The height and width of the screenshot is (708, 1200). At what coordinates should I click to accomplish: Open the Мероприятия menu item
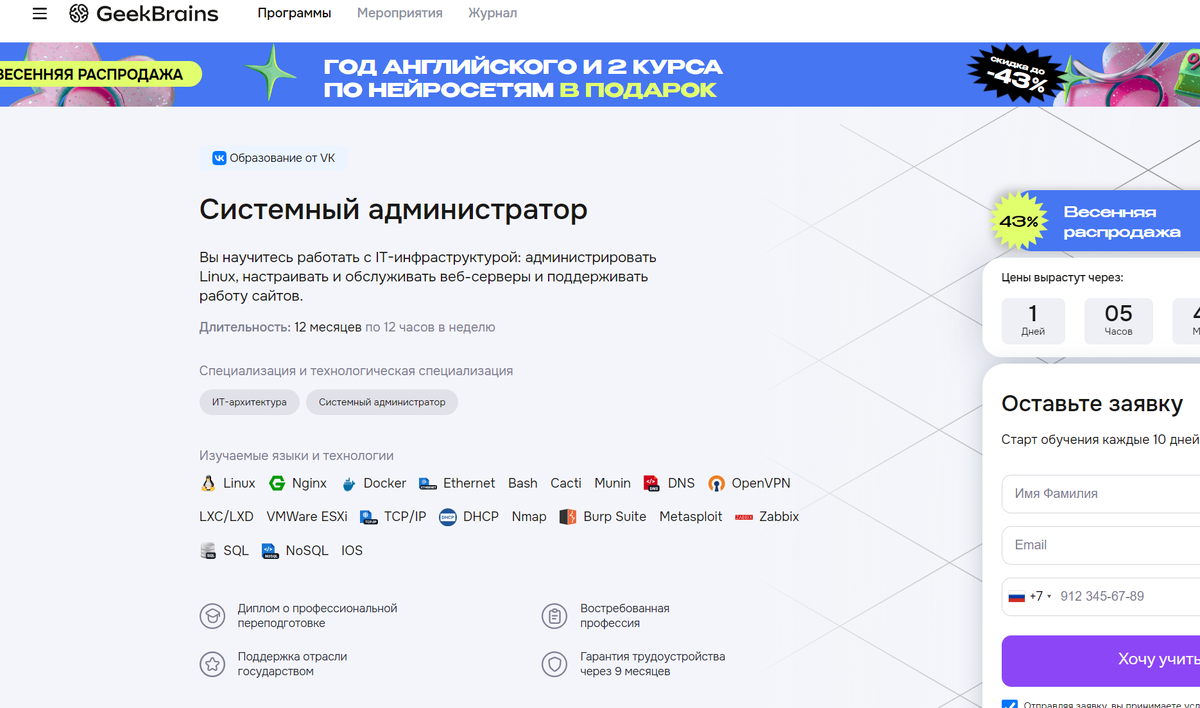coord(400,14)
